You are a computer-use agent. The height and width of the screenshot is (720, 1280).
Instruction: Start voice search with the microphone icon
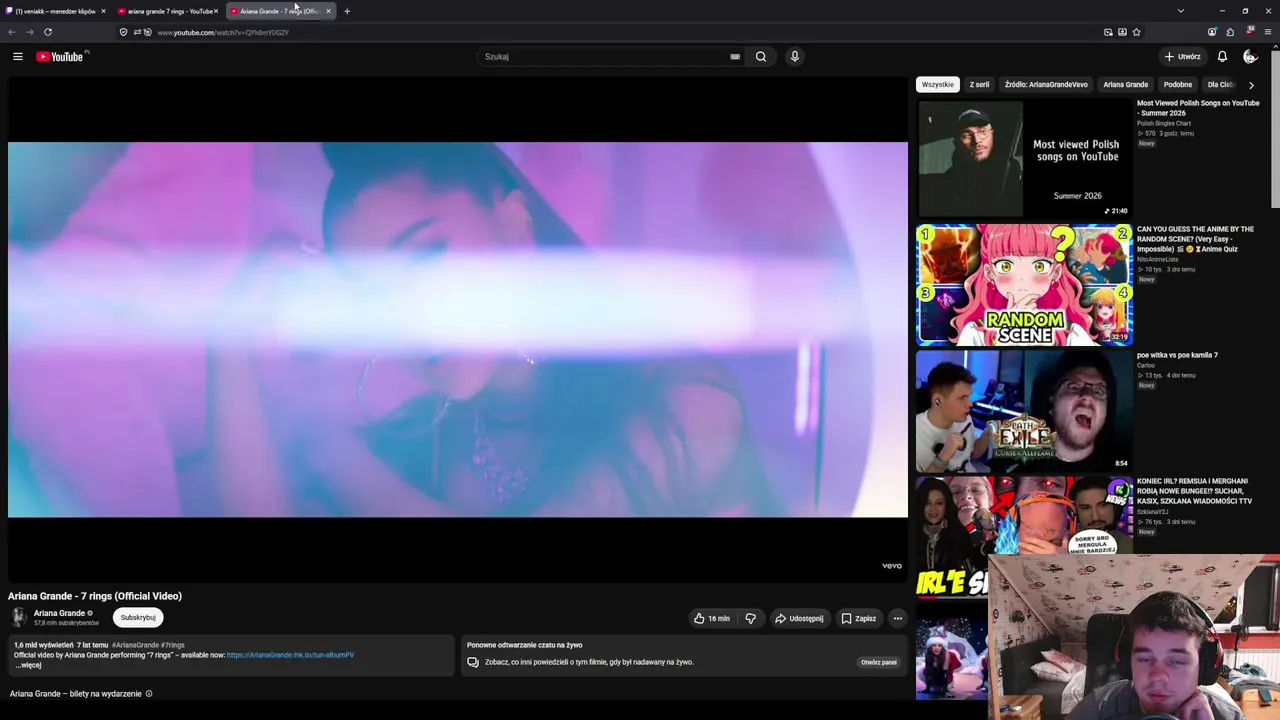(795, 57)
